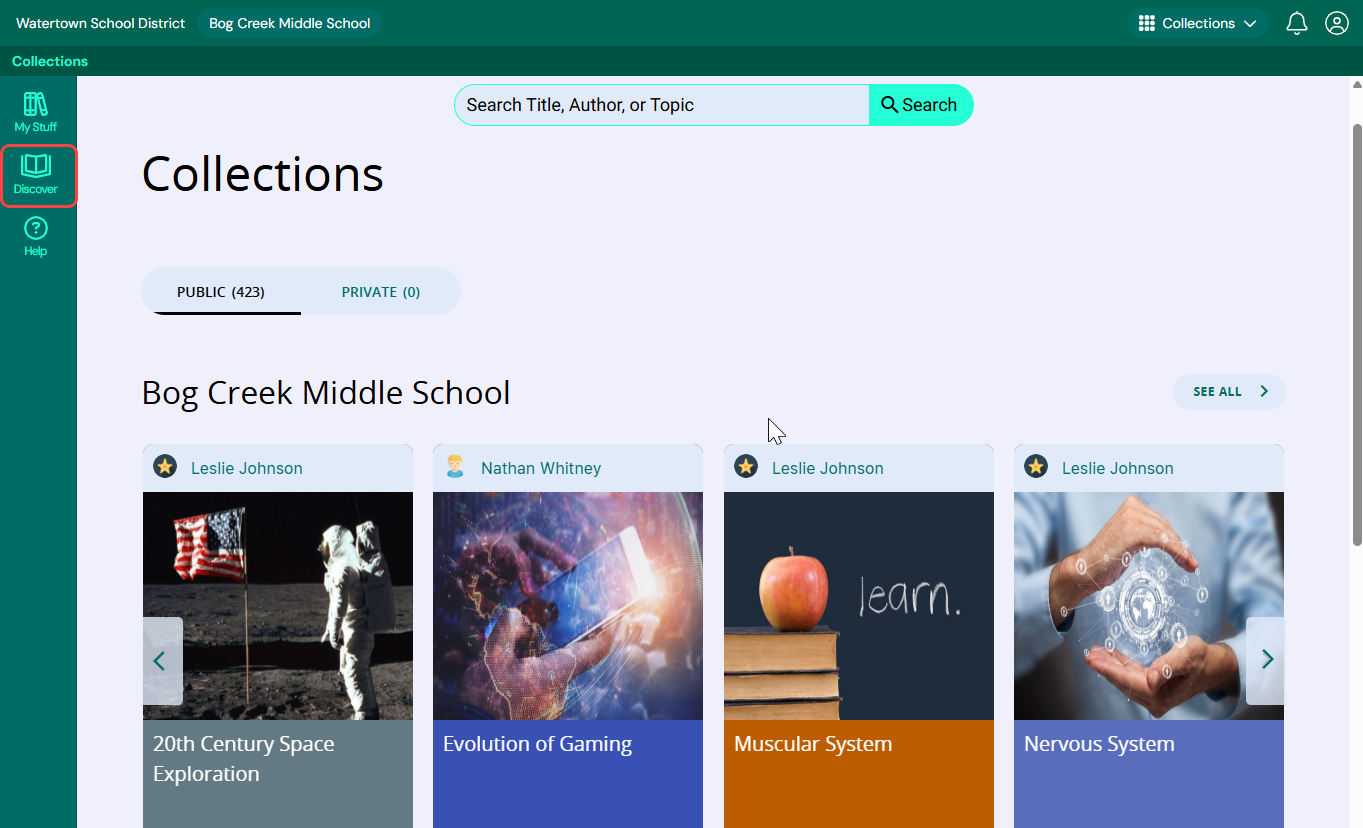Image resolution: width=1363 pixels, height=828 pixels.
Task: Click Nathan Whitney's avatar icon
Action: pyautogui.click(x=455, y=467)
